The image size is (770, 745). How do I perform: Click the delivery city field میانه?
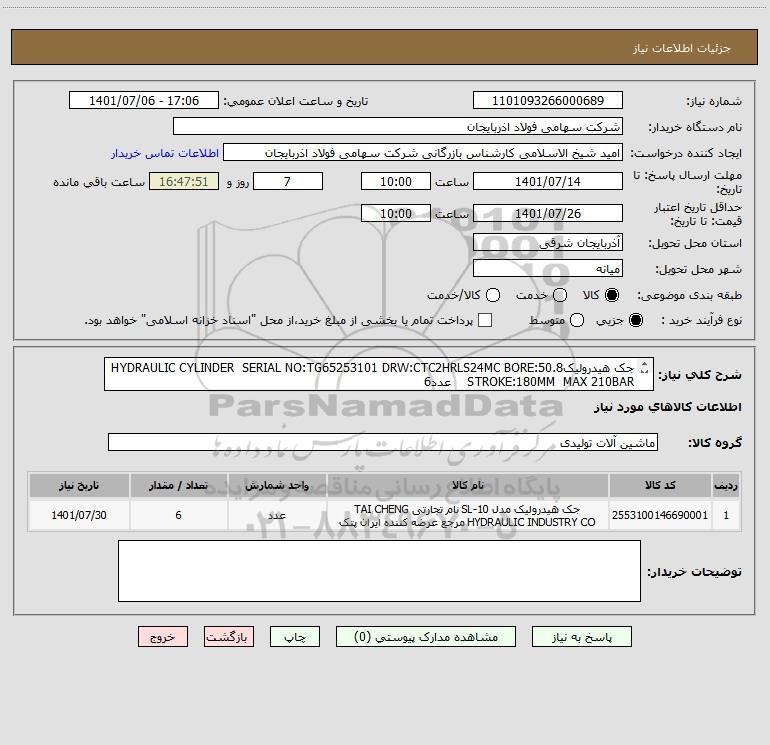coord(548,268)
